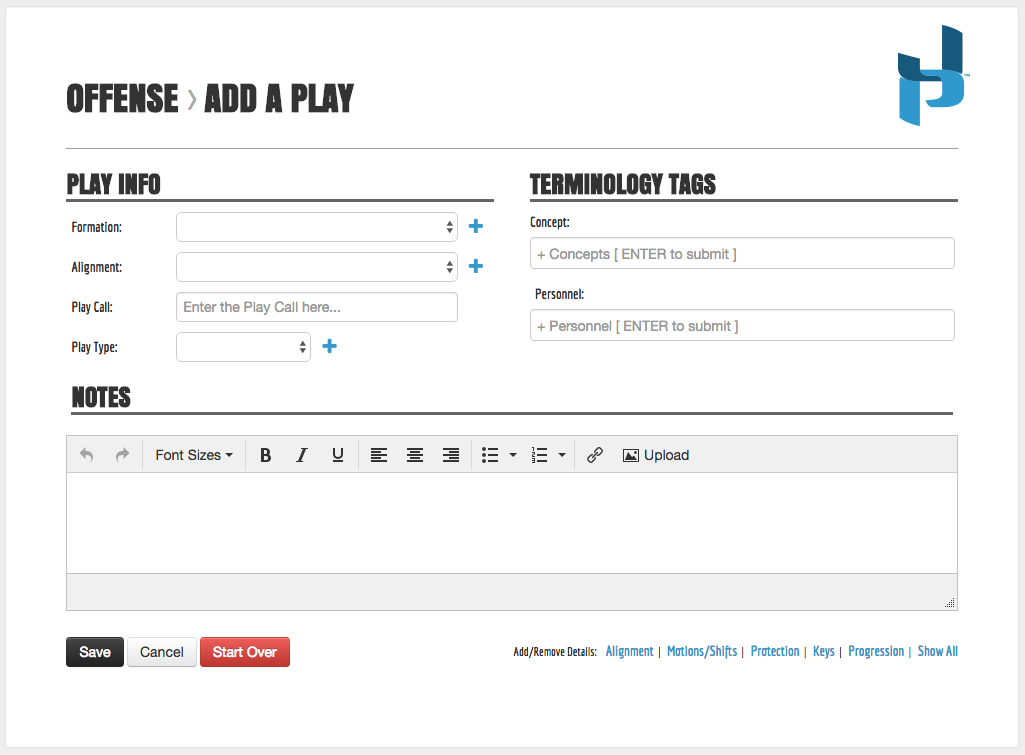Add a new Play Type with plus icon

329,347
